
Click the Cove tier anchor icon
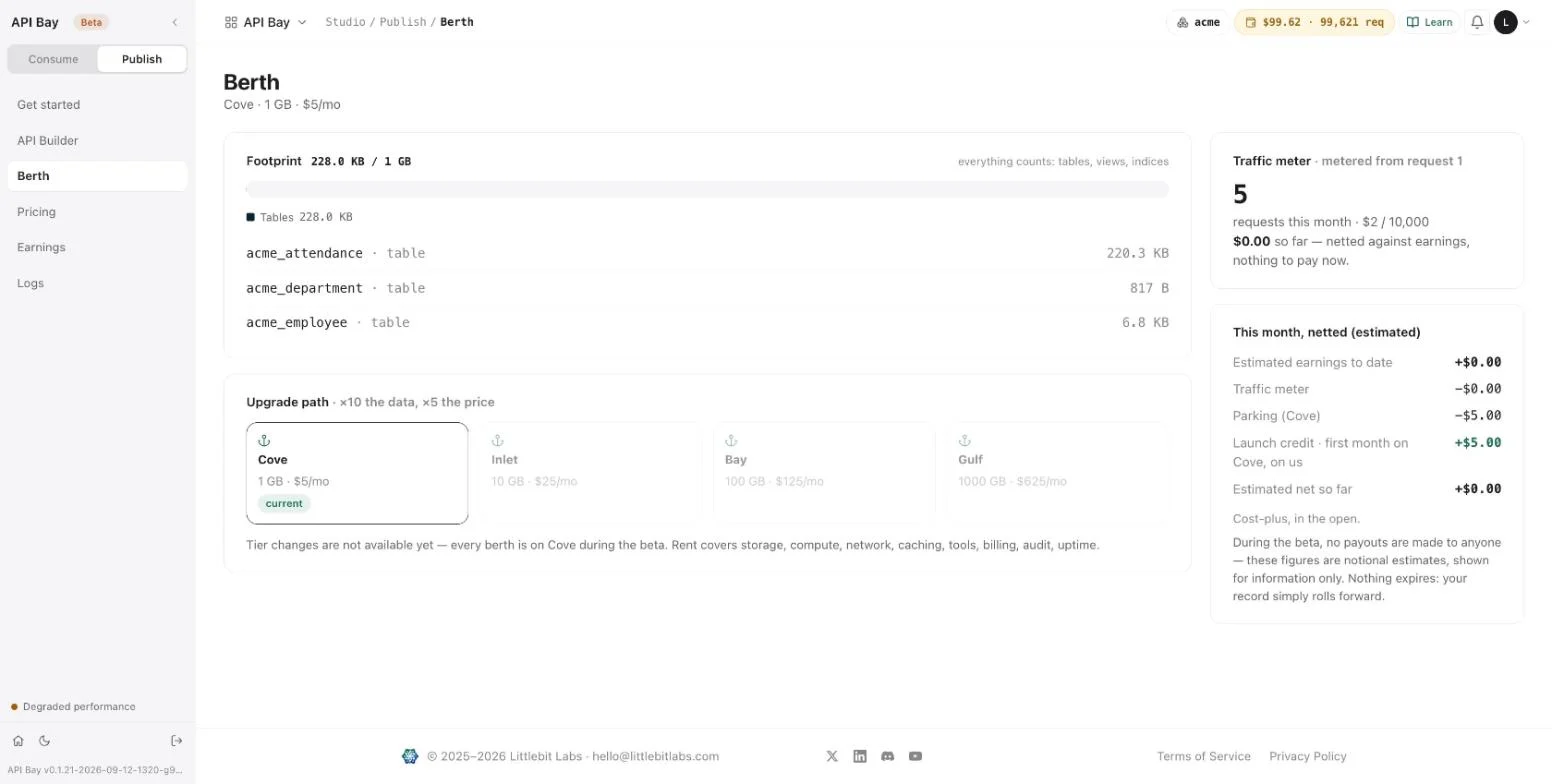click(264, 440)
